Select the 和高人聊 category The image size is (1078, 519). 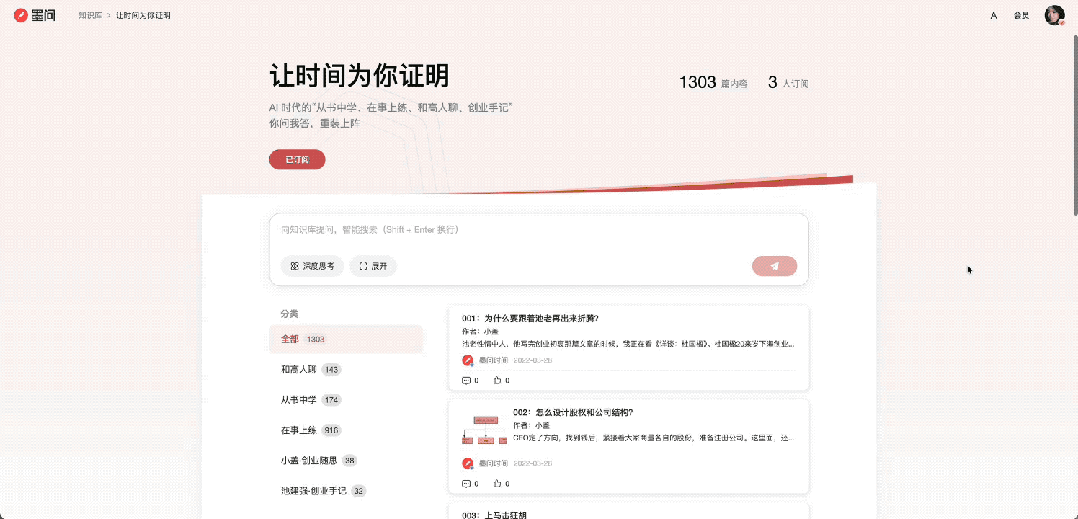(x=346, y=369)
